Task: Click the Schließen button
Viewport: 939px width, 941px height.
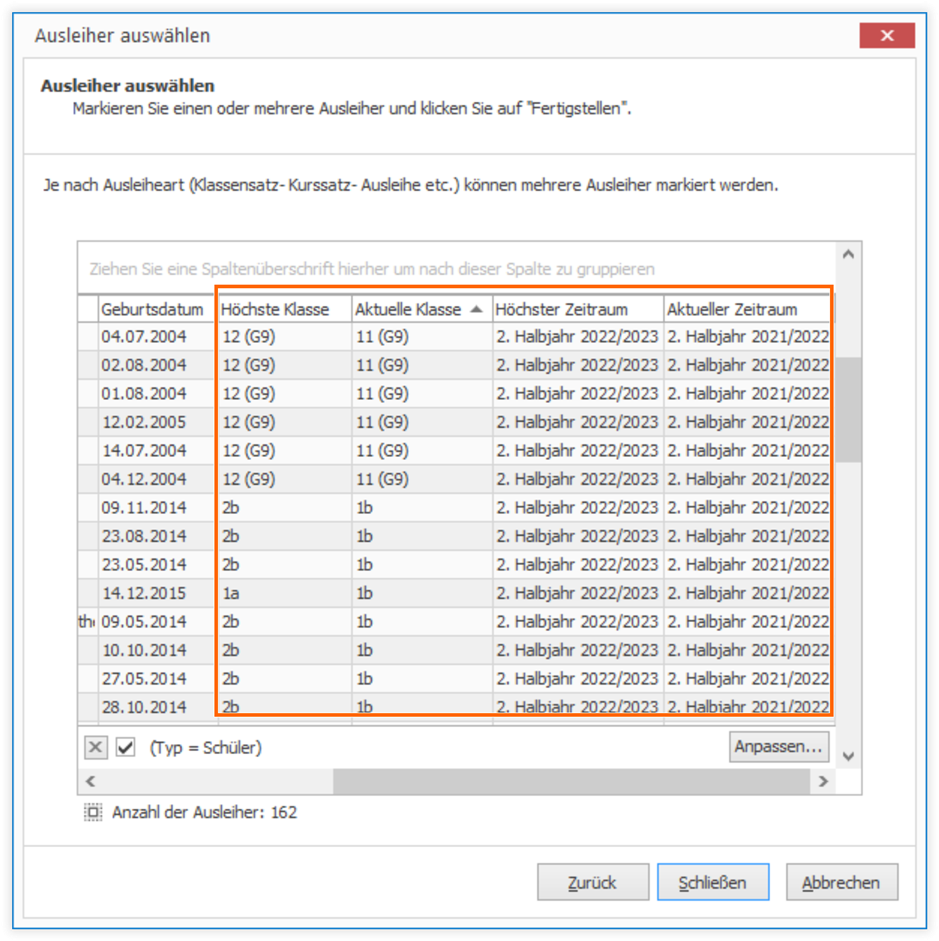Action: coord(713,882)
